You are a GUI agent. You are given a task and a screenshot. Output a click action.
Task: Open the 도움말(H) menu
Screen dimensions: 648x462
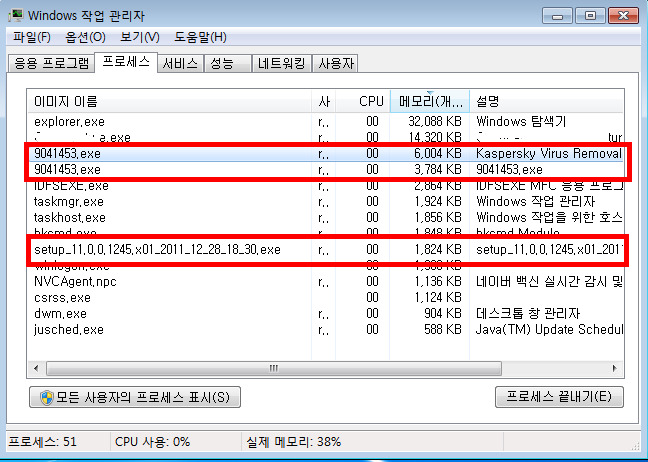click(x=197, y=38)
